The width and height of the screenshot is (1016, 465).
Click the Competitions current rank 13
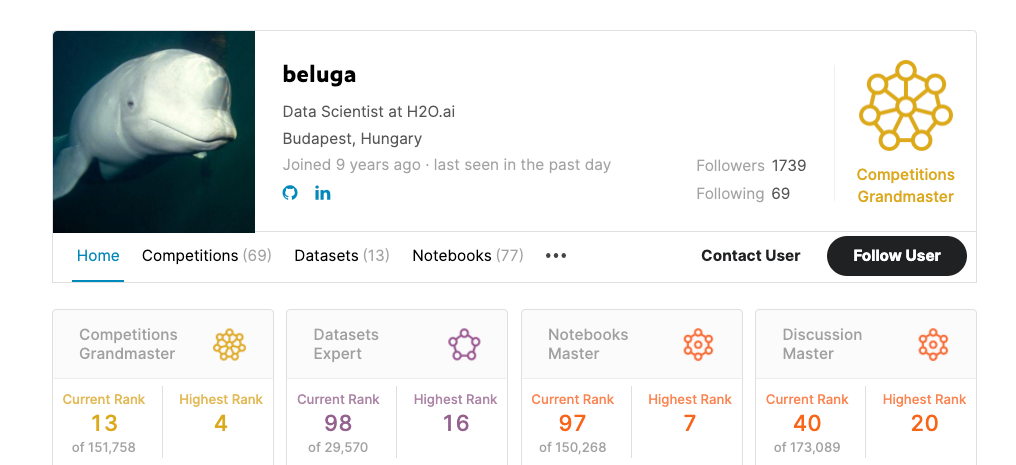pos(104,423)
